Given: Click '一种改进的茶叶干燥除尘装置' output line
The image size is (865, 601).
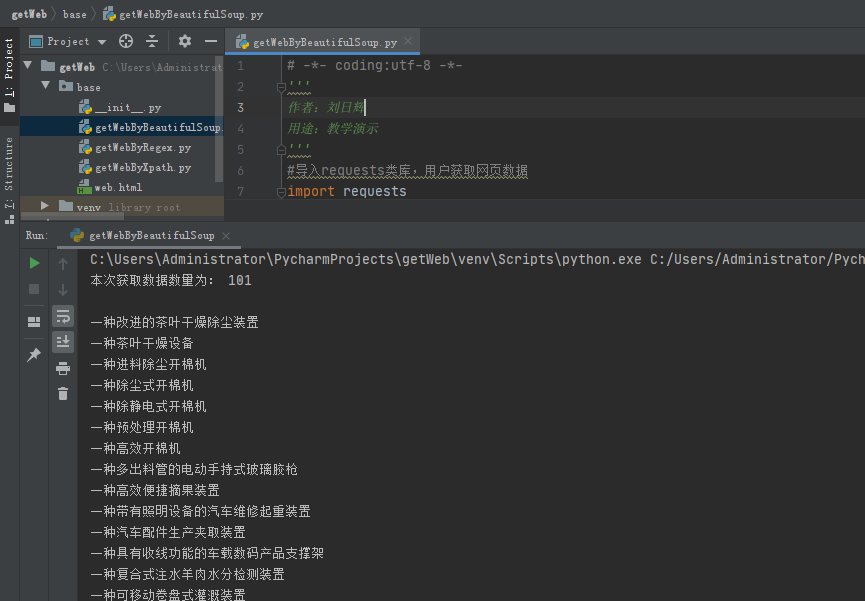Looking at the screenshot, I should 174,322.
